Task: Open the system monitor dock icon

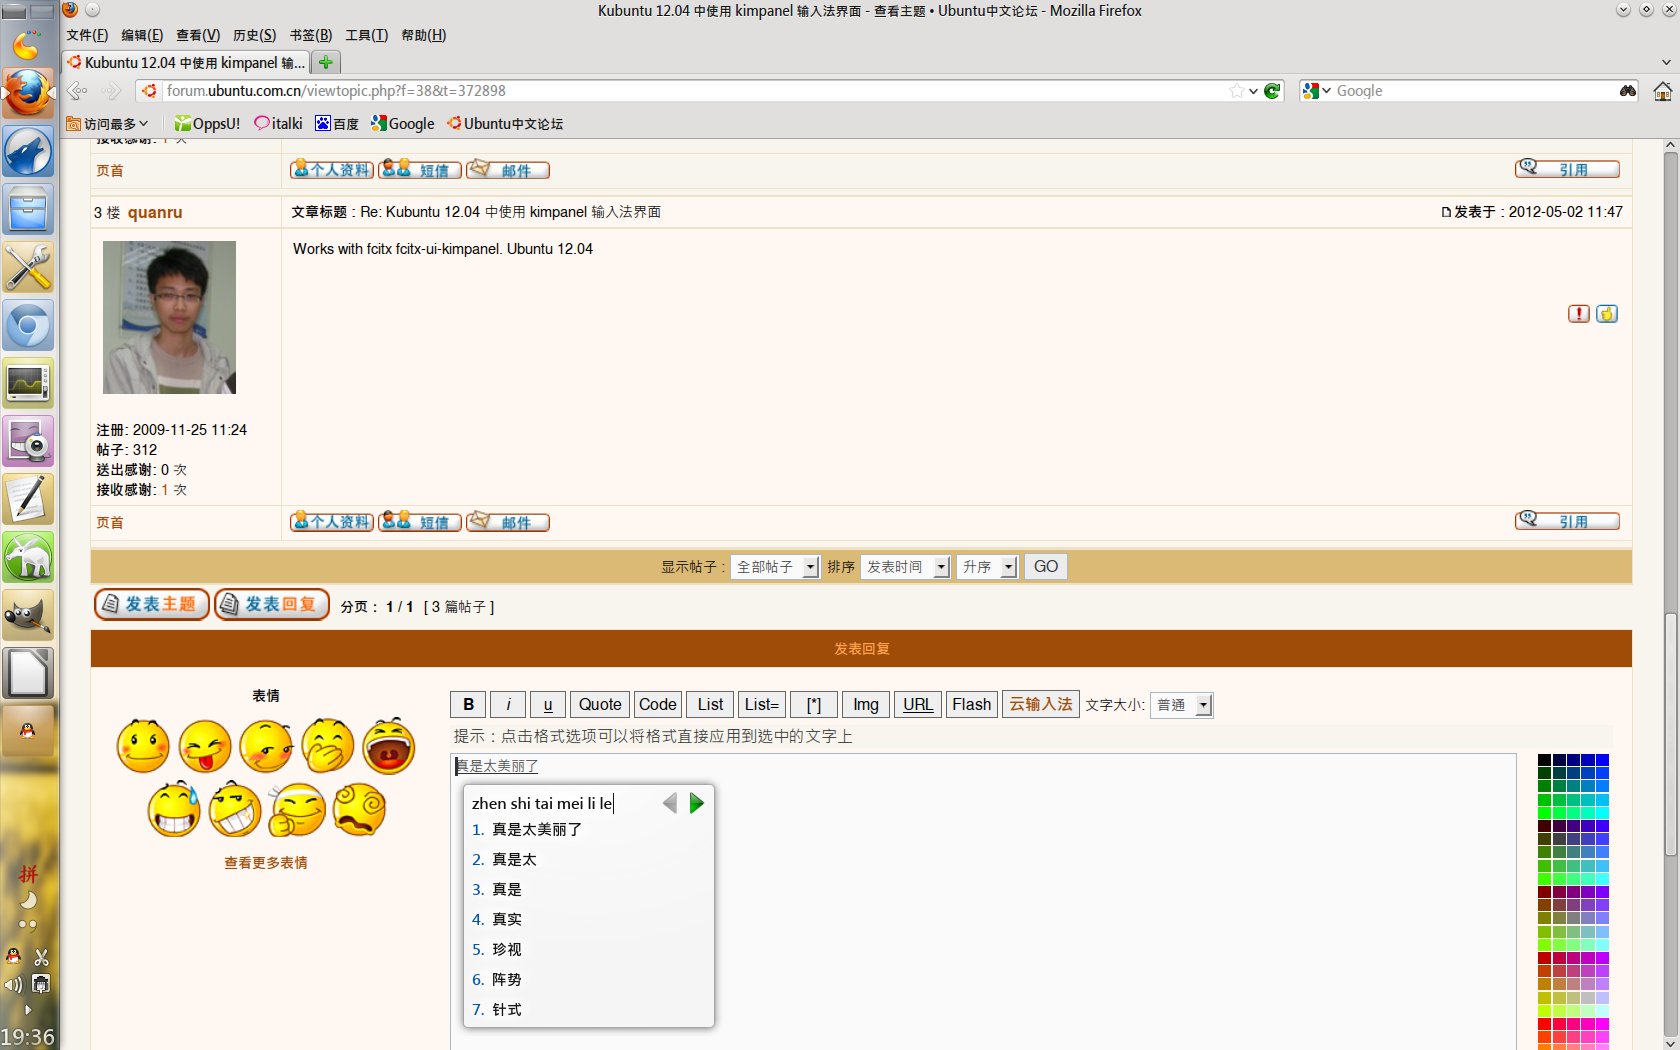Action: (x=28, y=383)
